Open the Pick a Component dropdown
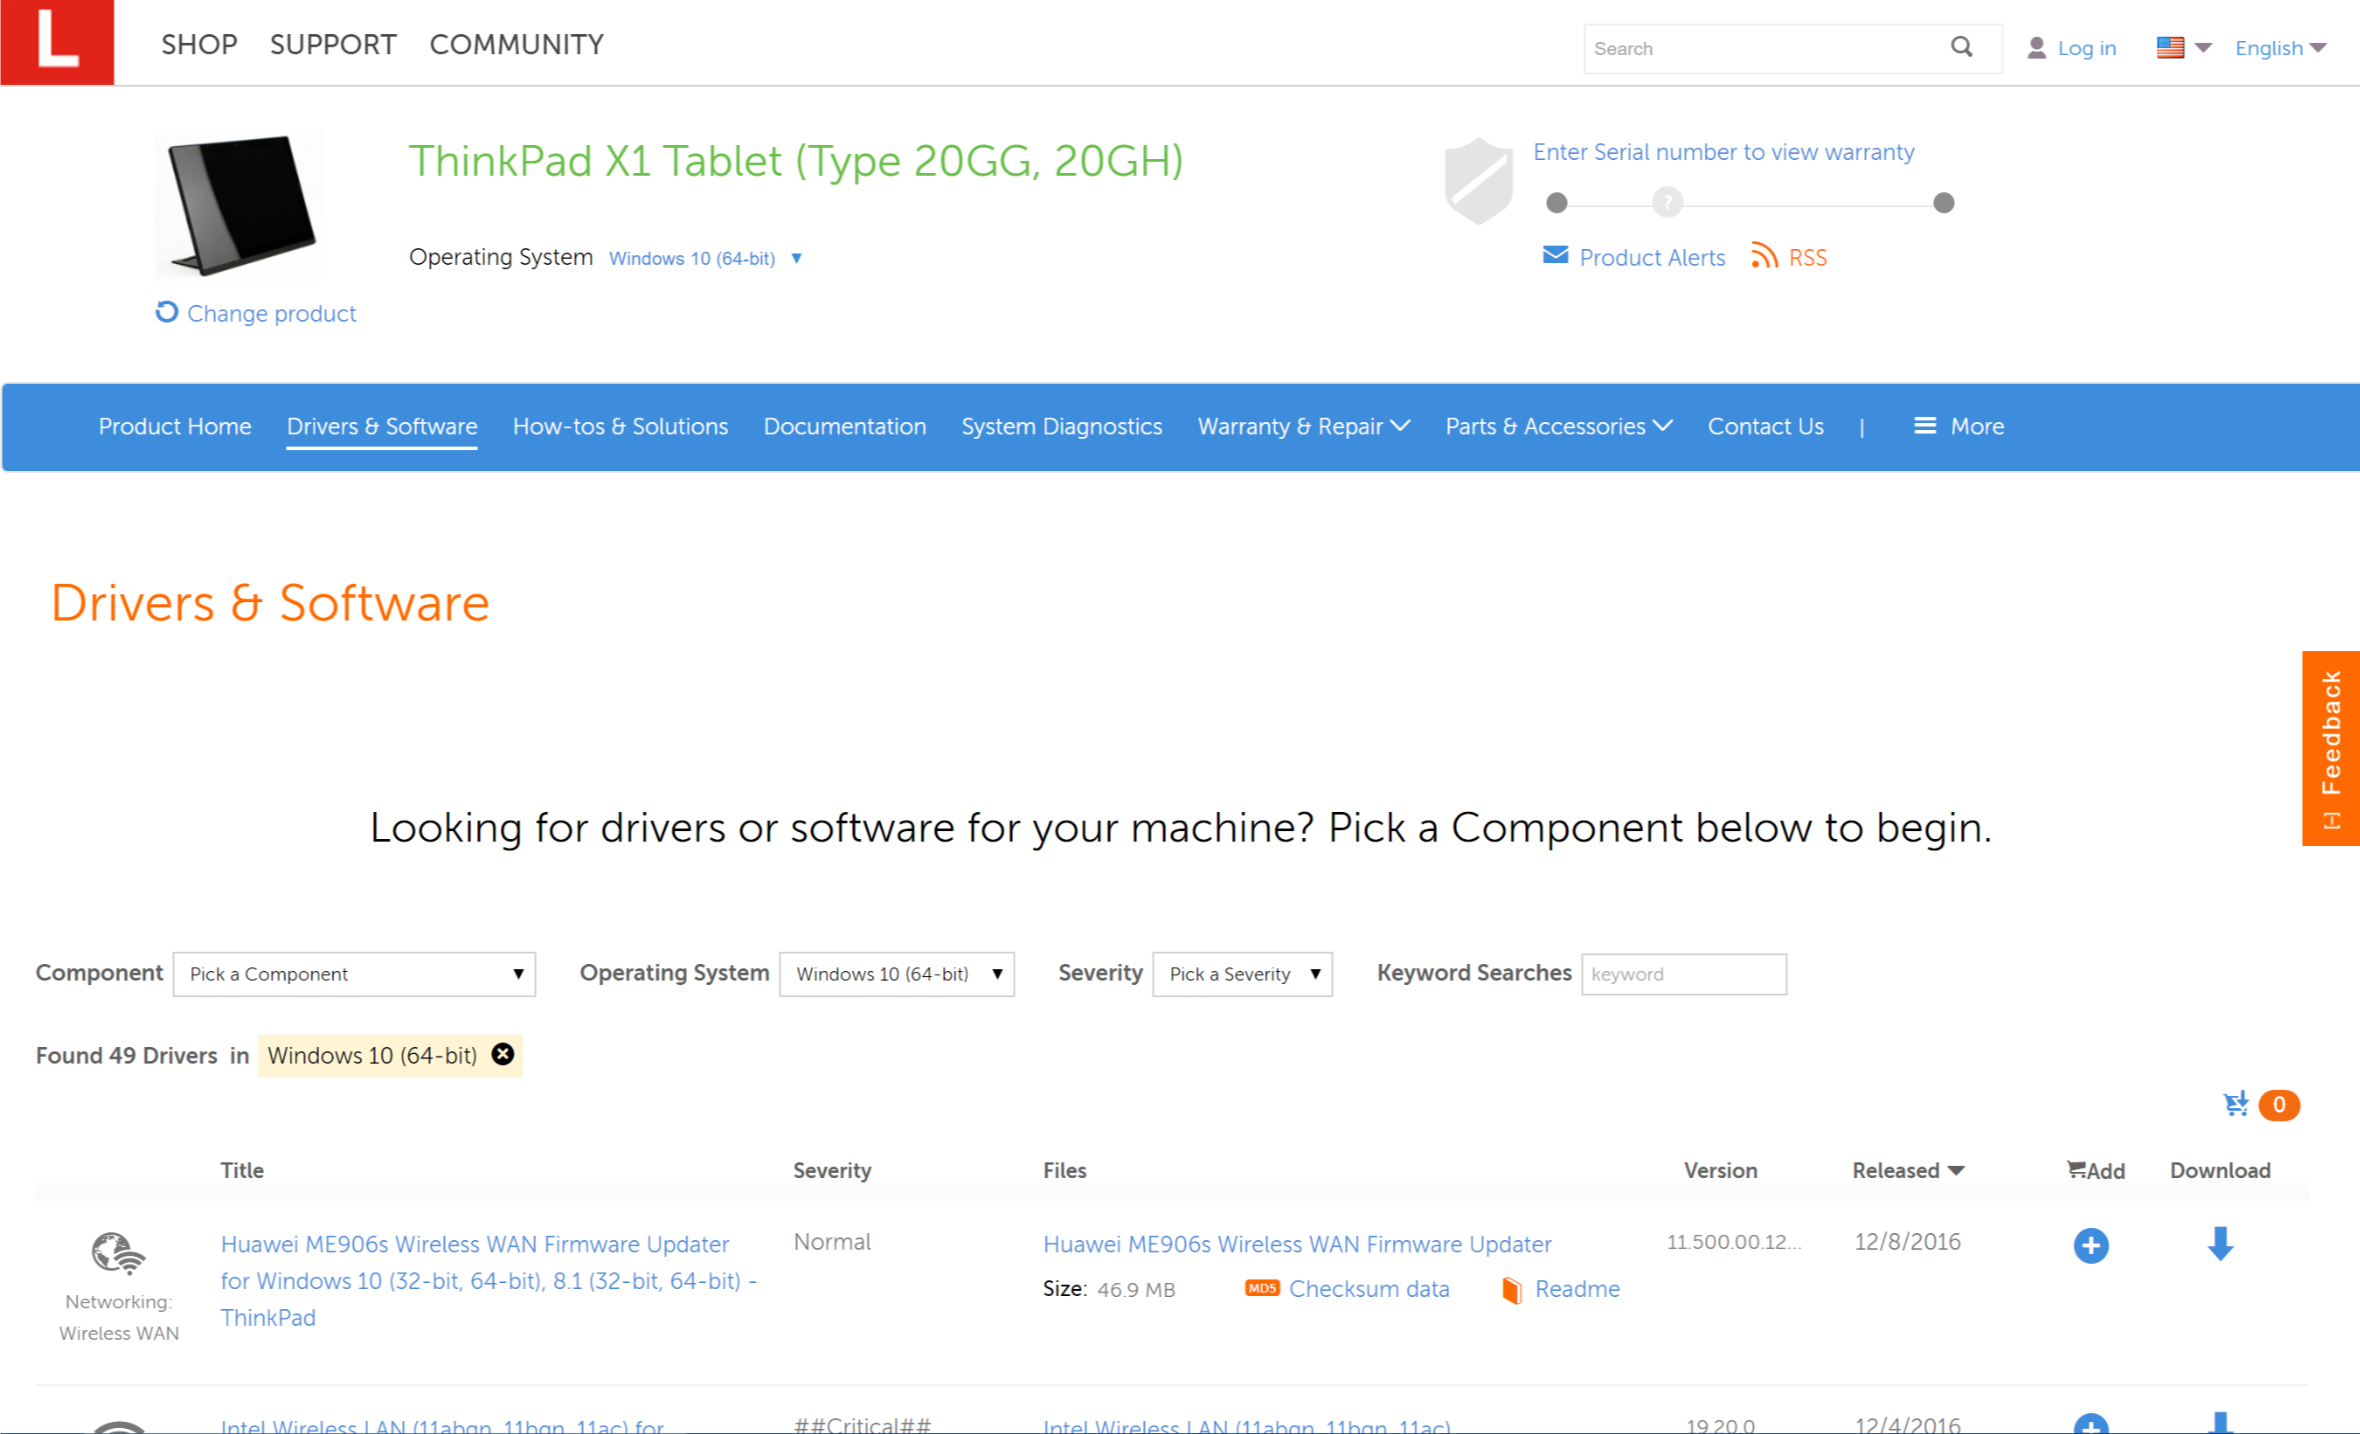 [354, 973]
